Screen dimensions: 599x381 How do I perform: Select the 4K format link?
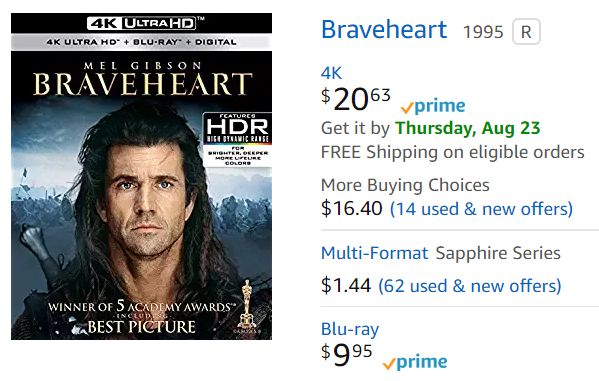pos(331,73)
